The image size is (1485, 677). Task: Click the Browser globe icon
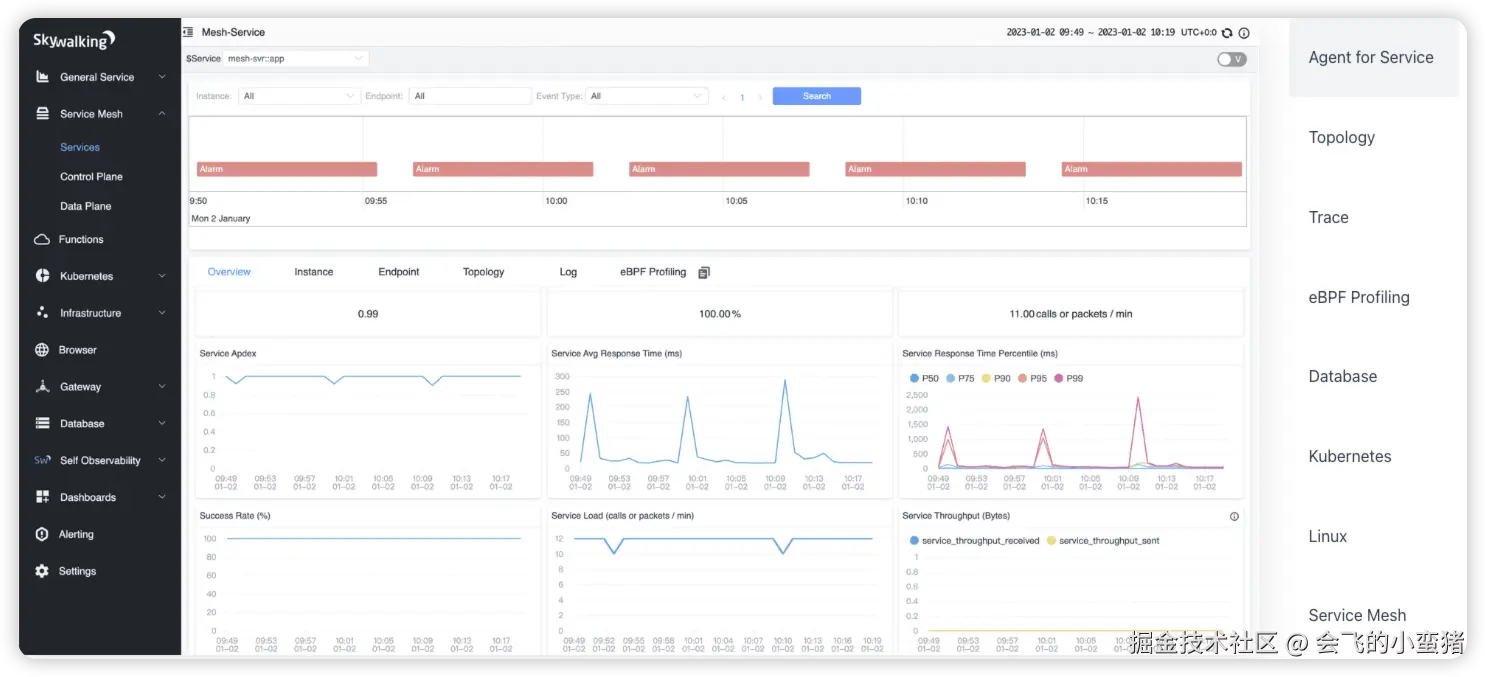42,350
